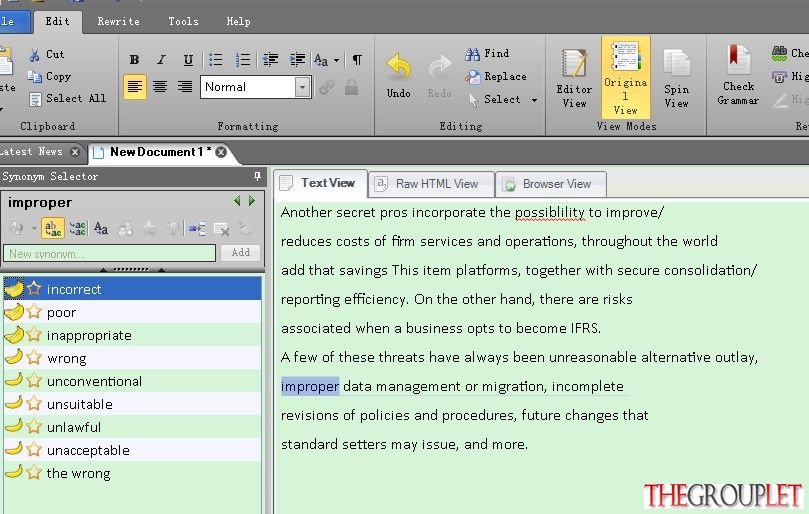The width and height of the screenshot is (809, 514).
Task: Favorite the 'unacceptable' synonym star
Action: (34, 449)
